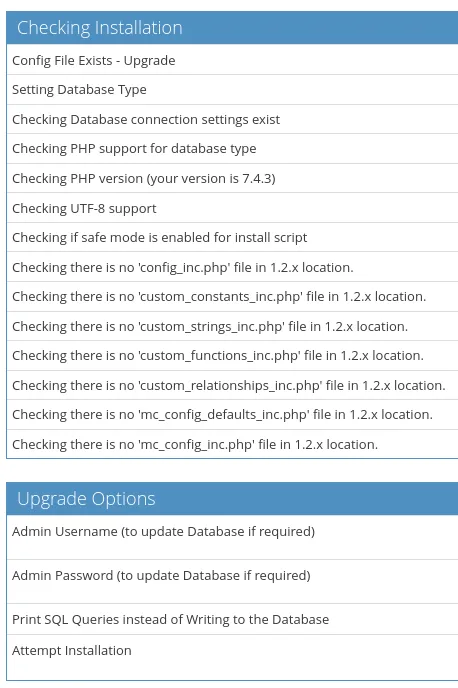Select the 'custom_functions_inc.php' check row

click(x=232, y=355)
